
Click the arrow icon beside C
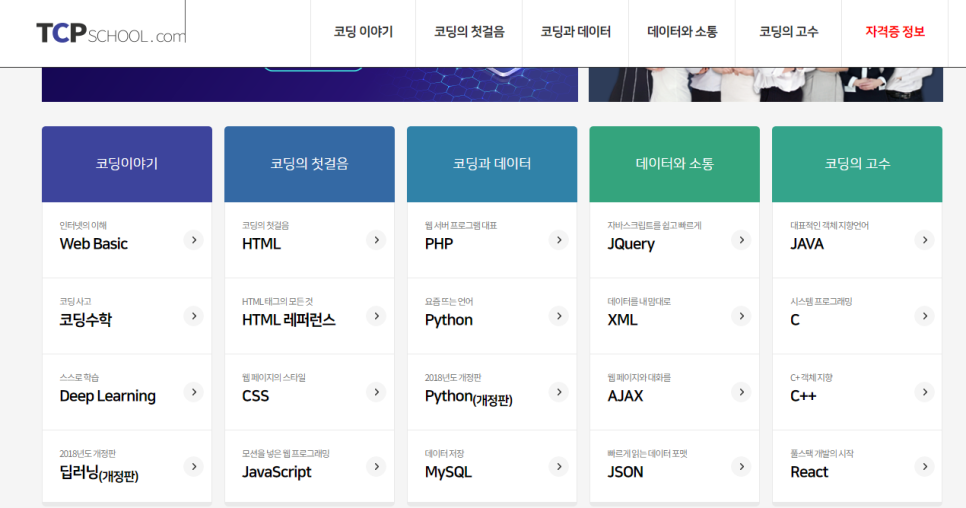(924, 316)
